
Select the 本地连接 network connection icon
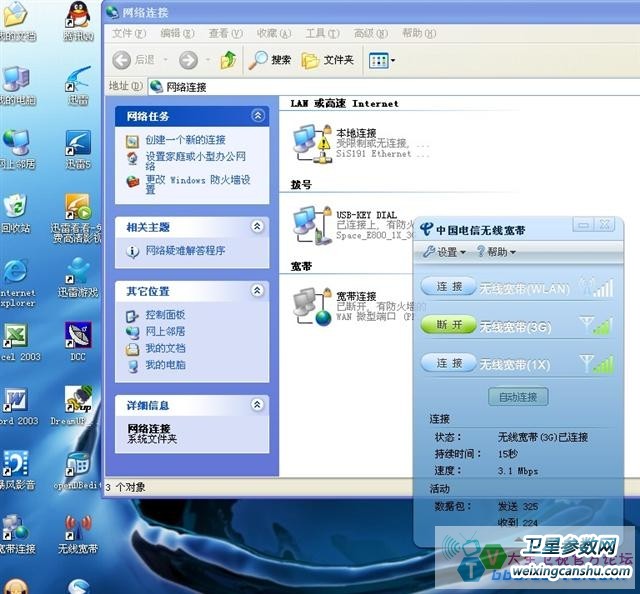312,144
